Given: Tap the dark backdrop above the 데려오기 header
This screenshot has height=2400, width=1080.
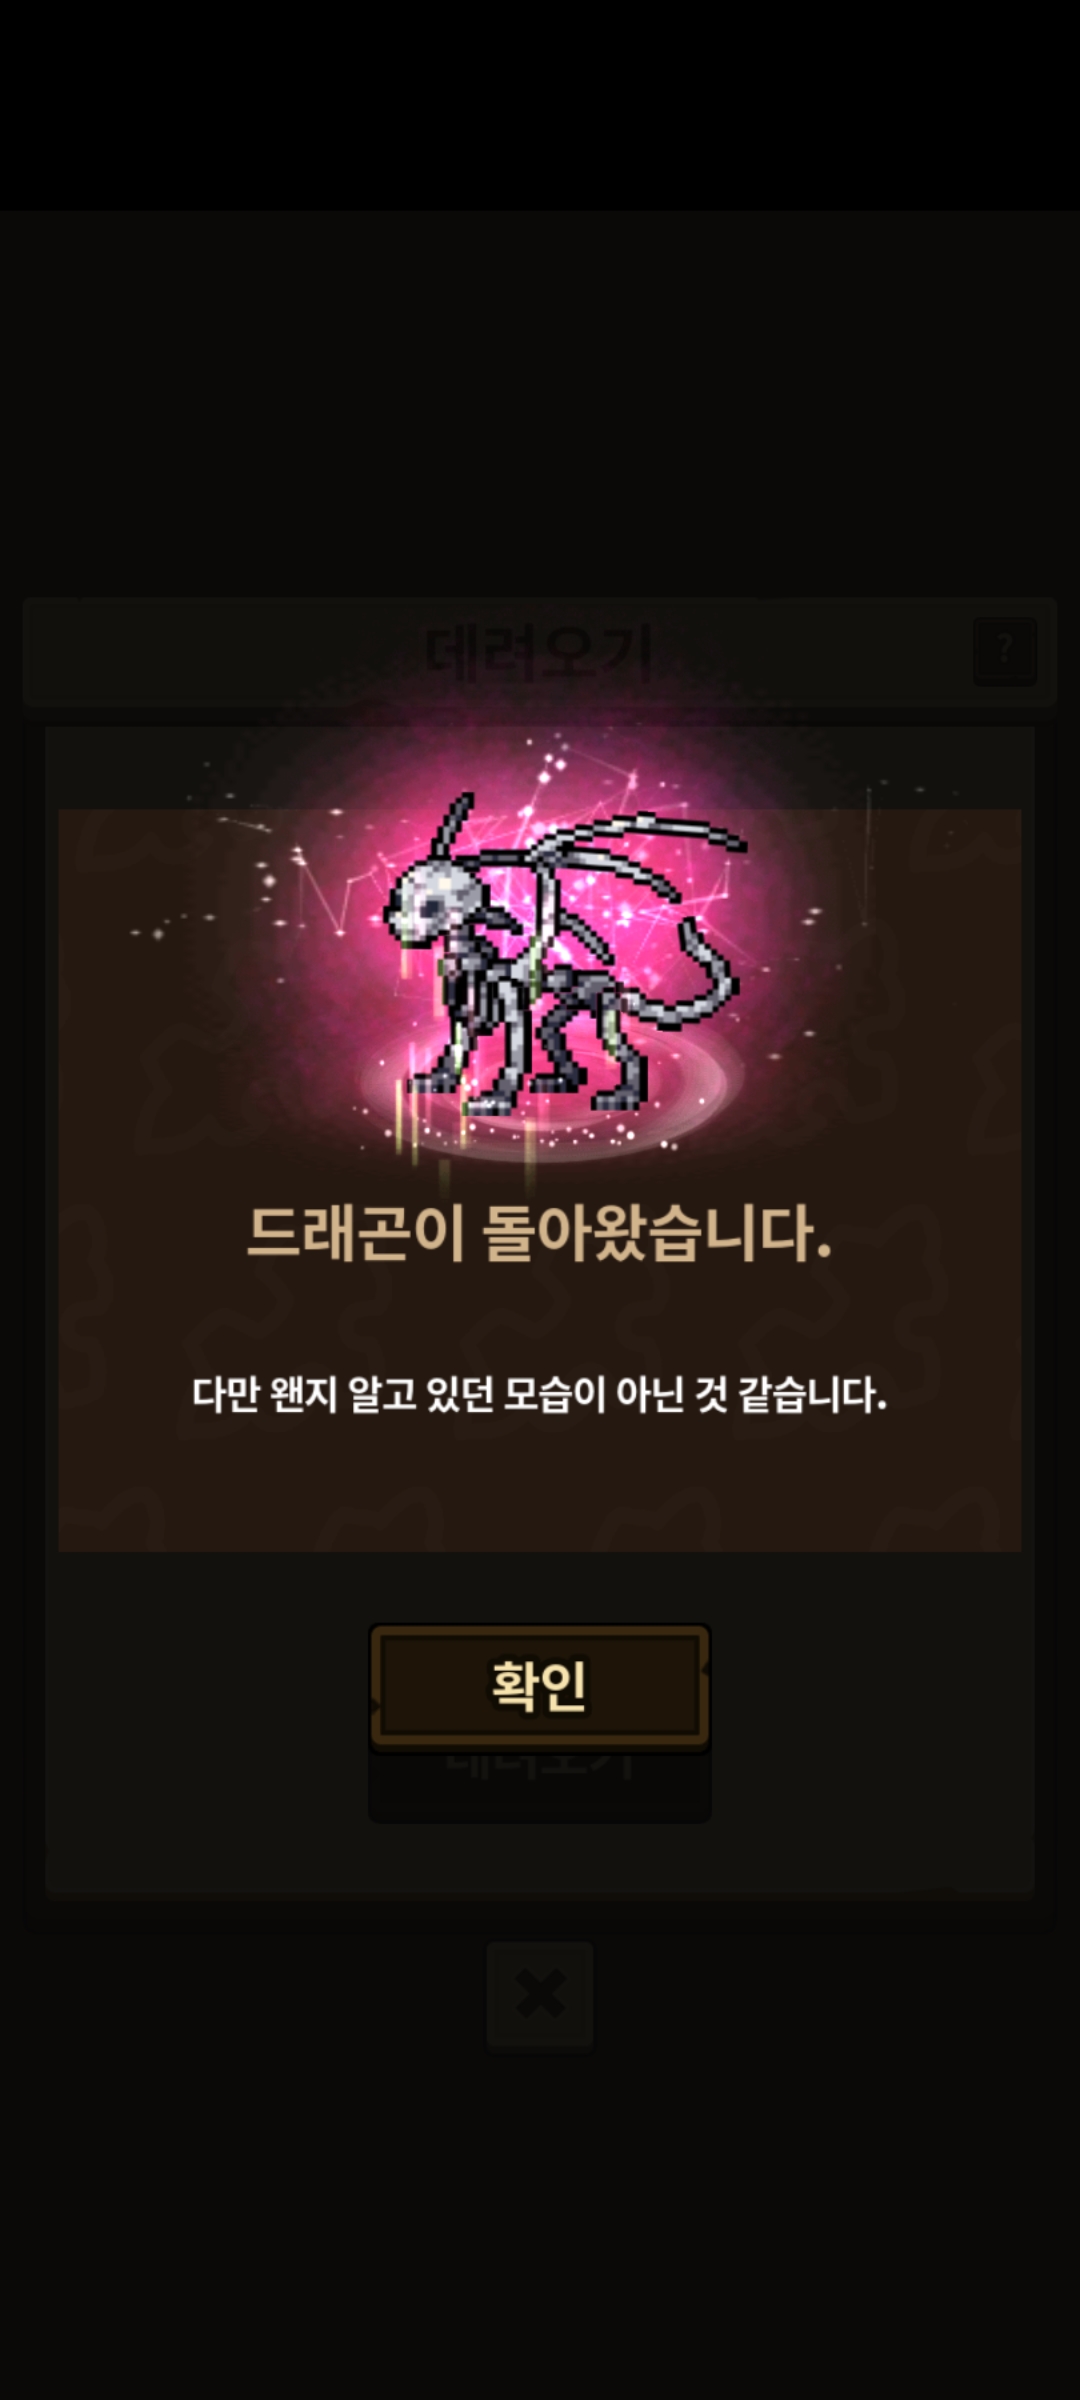Looking at the screenshot, I should click(x=540, y=400).
